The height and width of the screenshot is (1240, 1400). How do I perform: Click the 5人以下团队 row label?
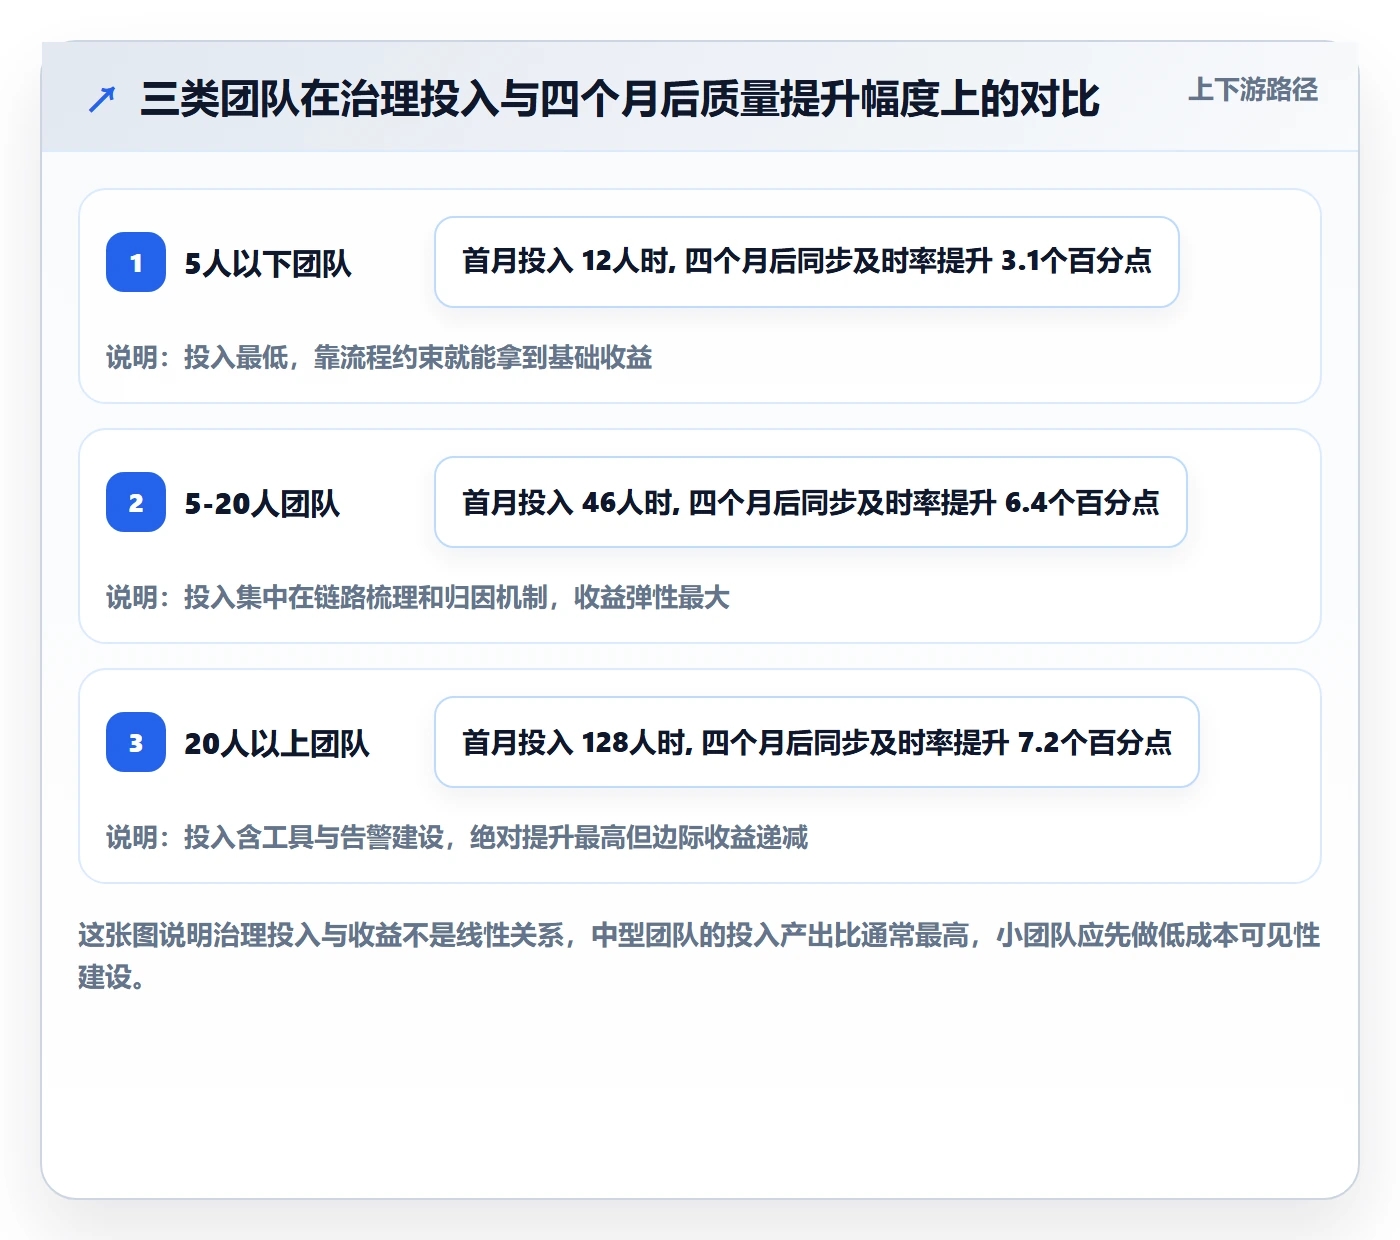[x=268, y=263]
